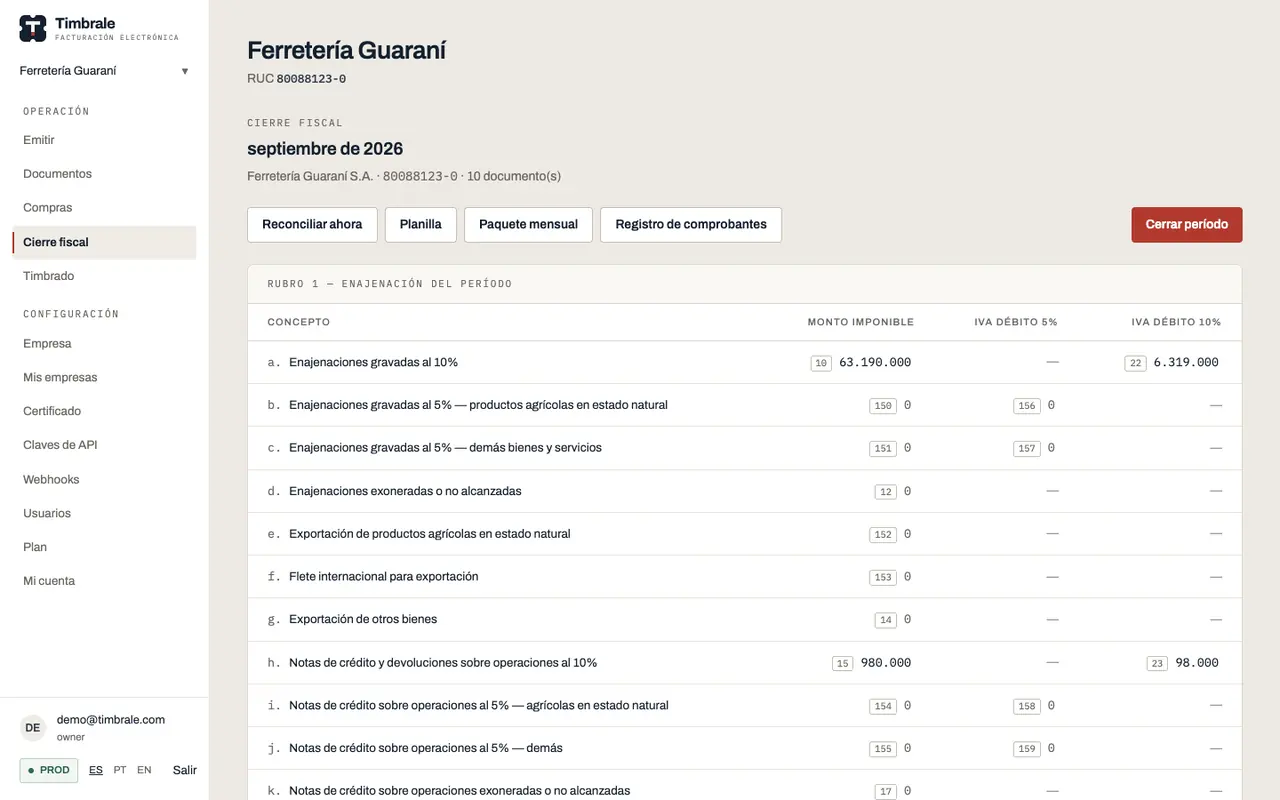The image size is (1280, 800).
Task: Go to Documentos in sidebar
Action: click(57, 174)
